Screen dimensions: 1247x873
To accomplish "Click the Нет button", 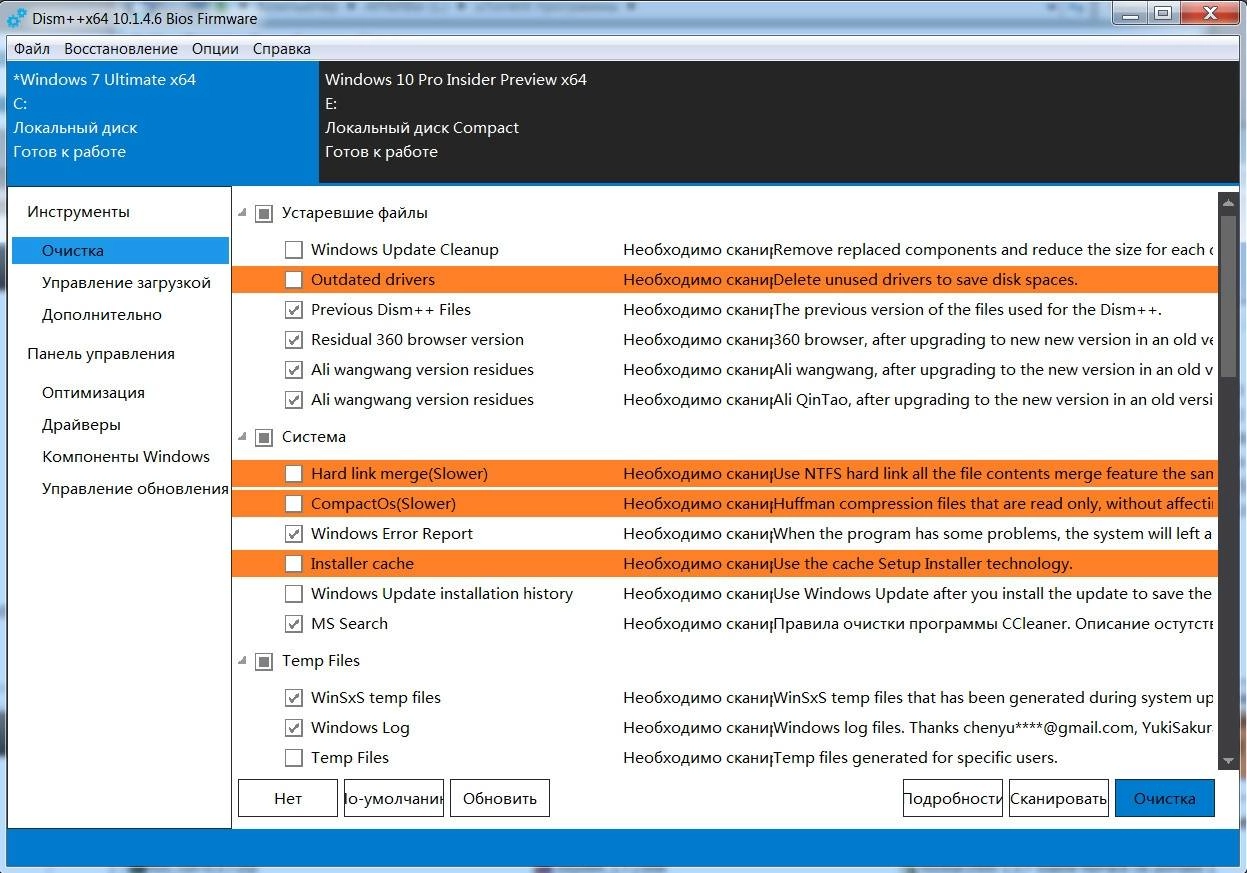I will pyautogui.click(x=288, y=798).
